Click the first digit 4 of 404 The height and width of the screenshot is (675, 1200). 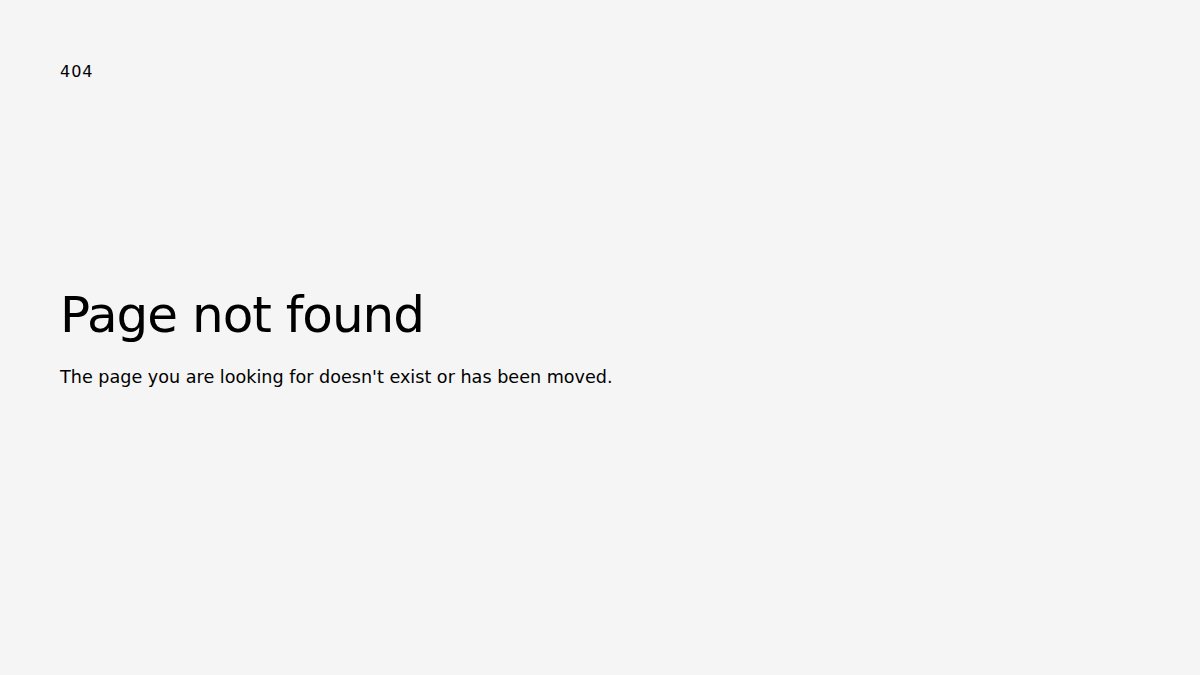tap(65, 71)
